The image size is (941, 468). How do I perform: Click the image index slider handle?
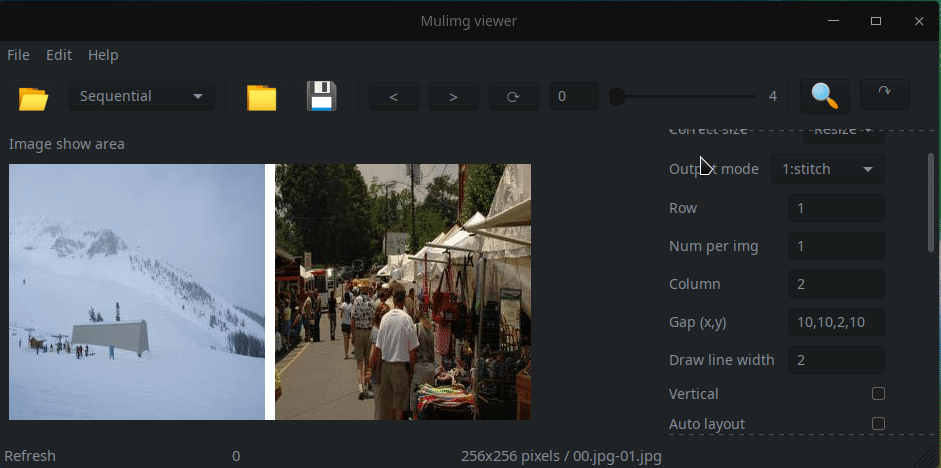[616, 97]
